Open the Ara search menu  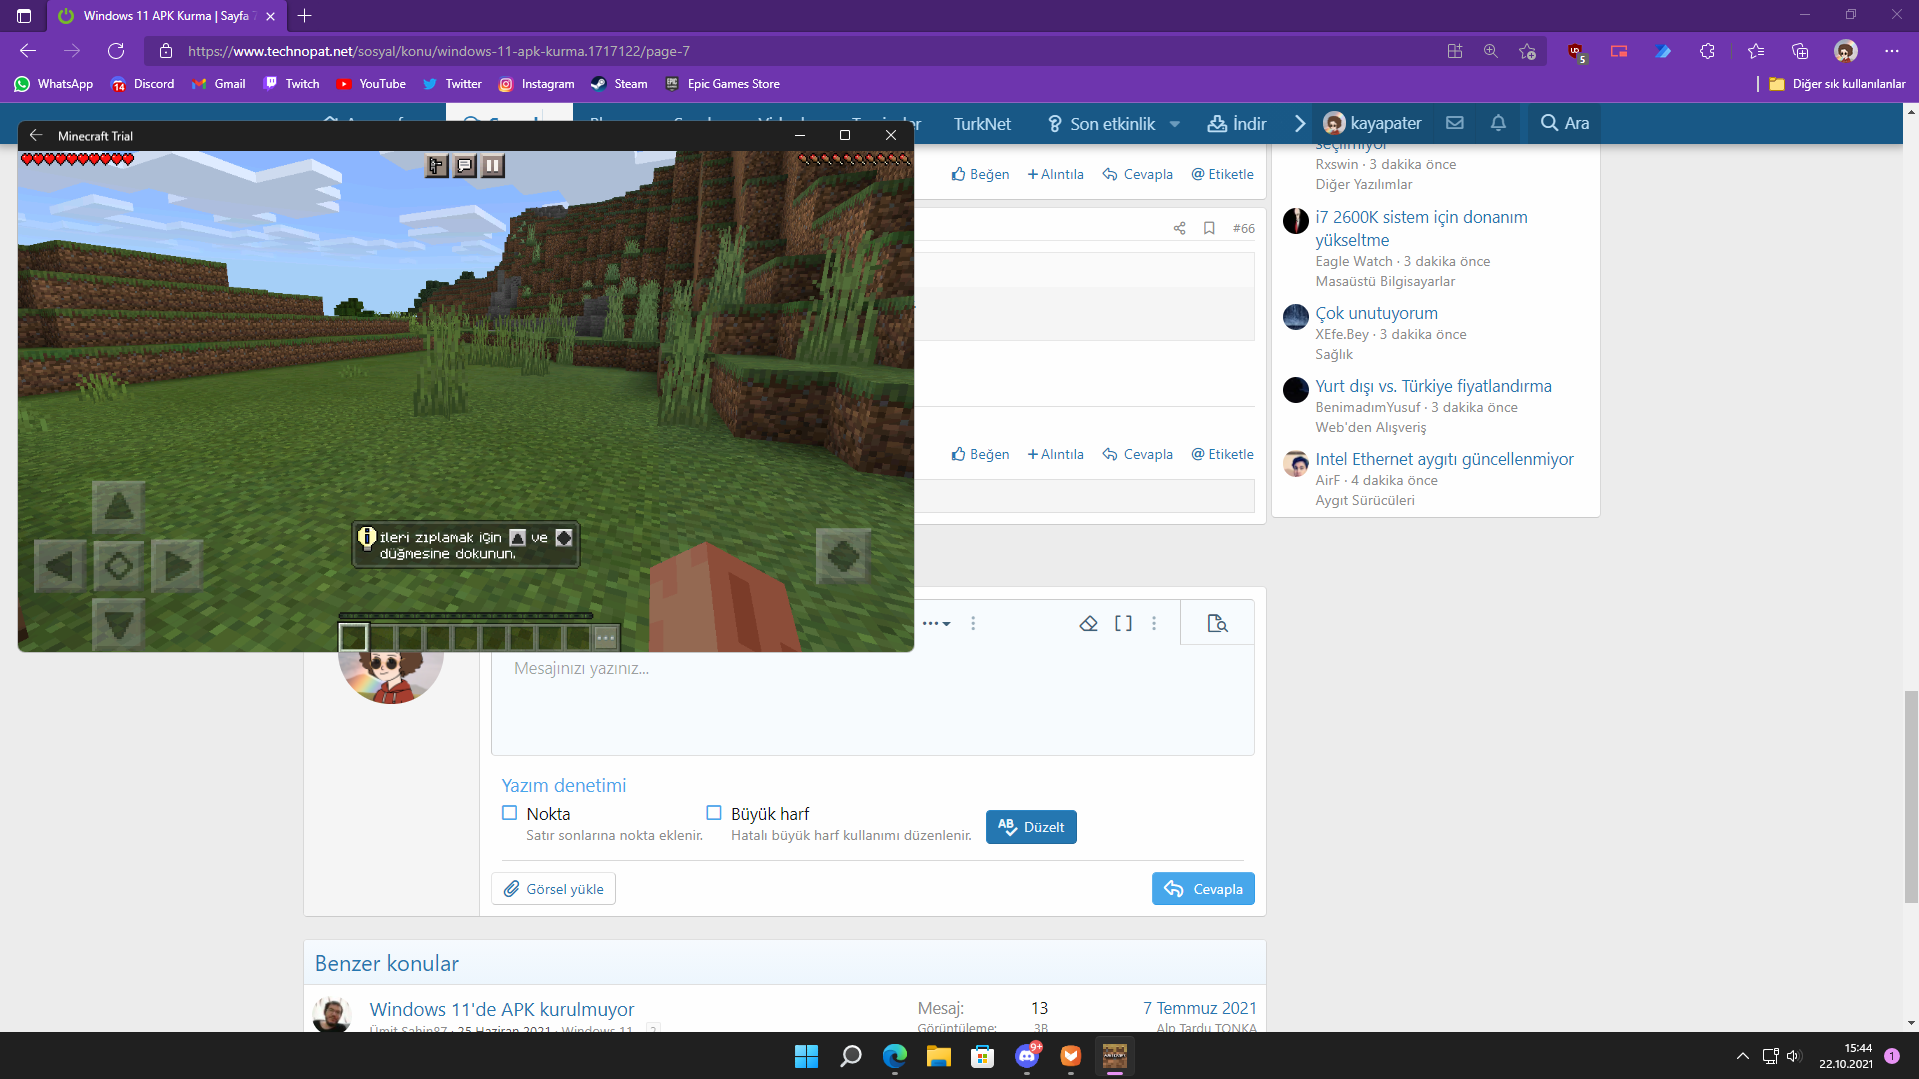click(x=1565, y=123)
